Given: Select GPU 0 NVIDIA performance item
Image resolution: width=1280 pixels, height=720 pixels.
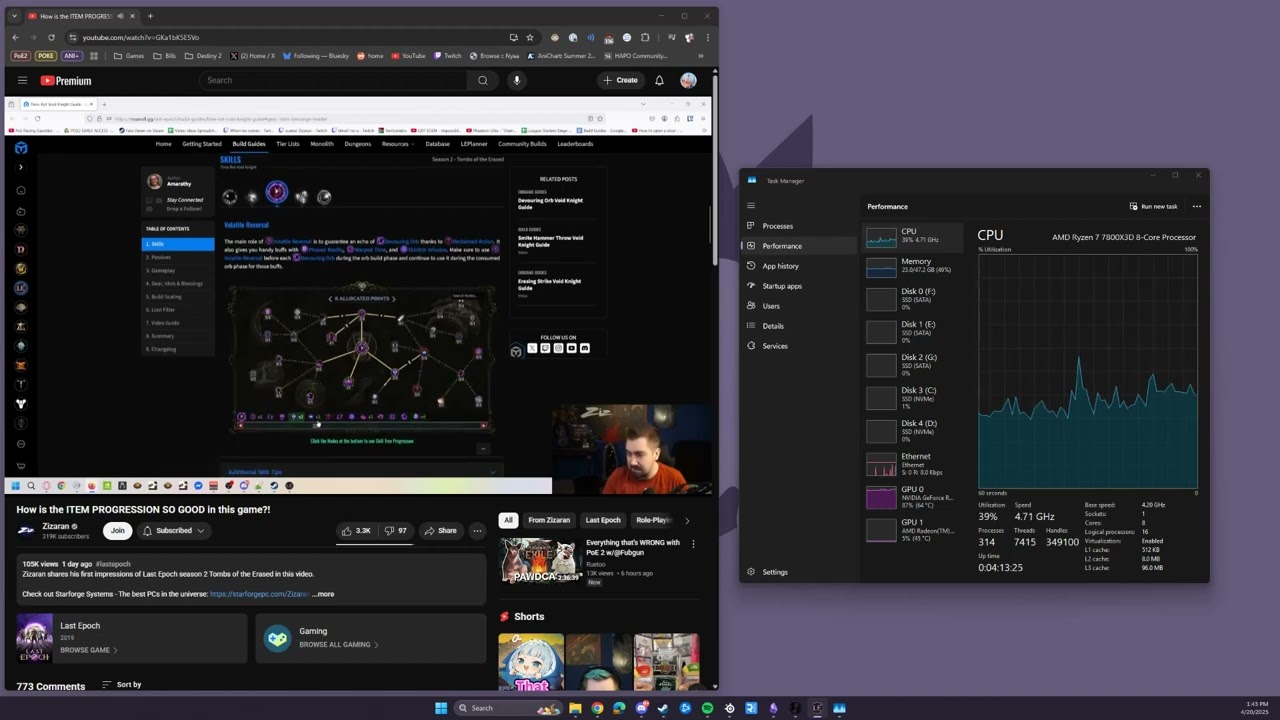Looking at the screenshot, I should 913,497.
